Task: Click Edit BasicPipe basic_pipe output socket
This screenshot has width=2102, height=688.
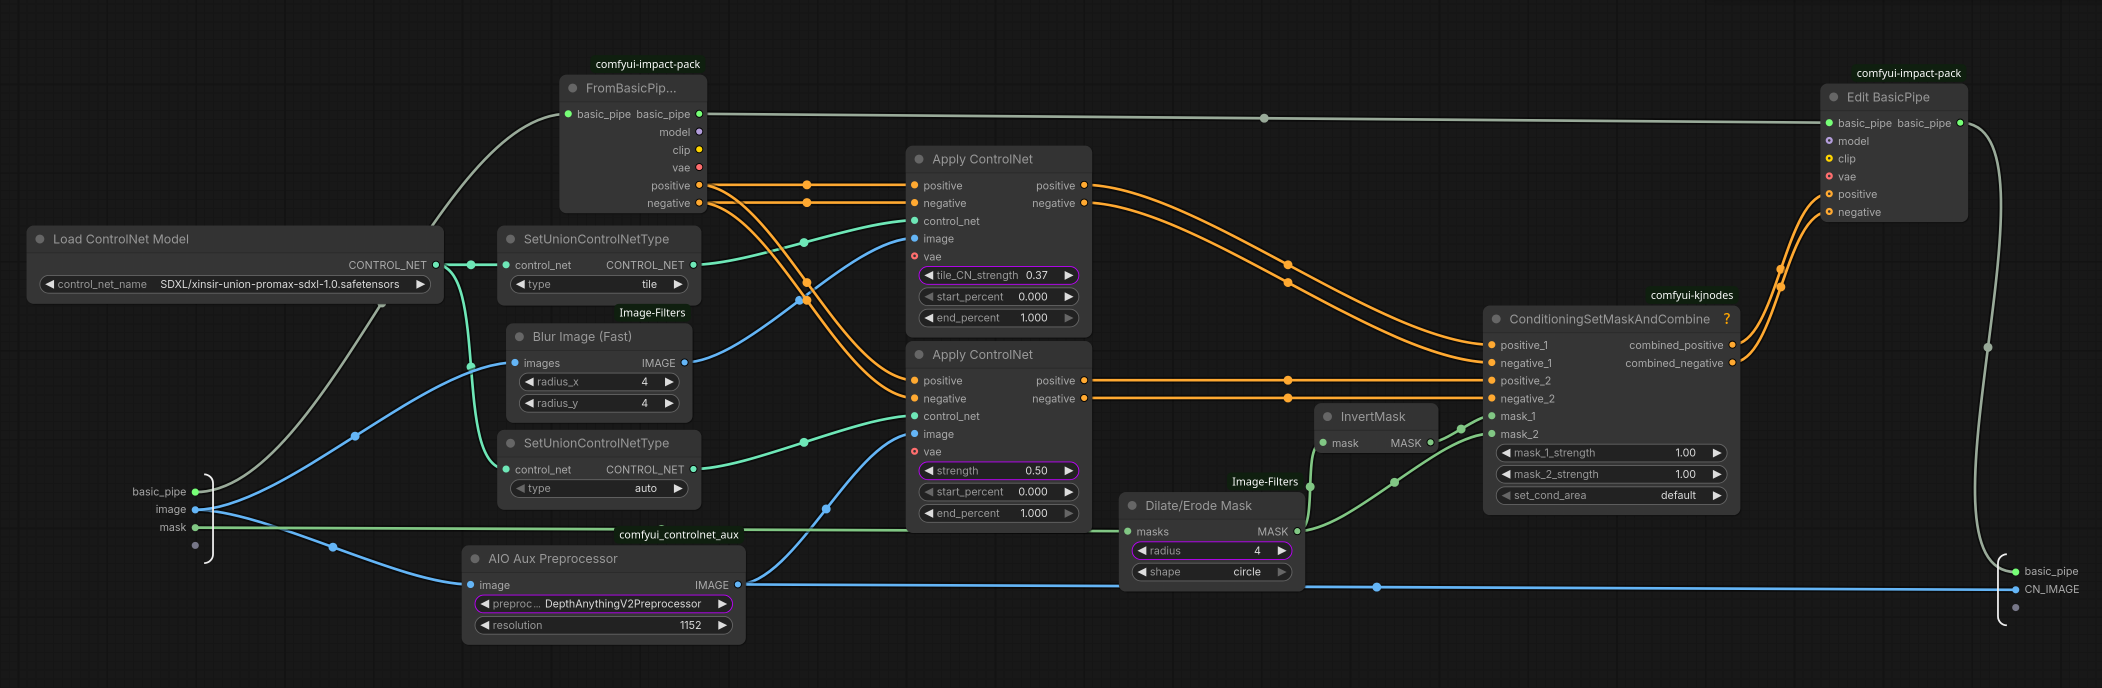Action: click(1960, 123)
